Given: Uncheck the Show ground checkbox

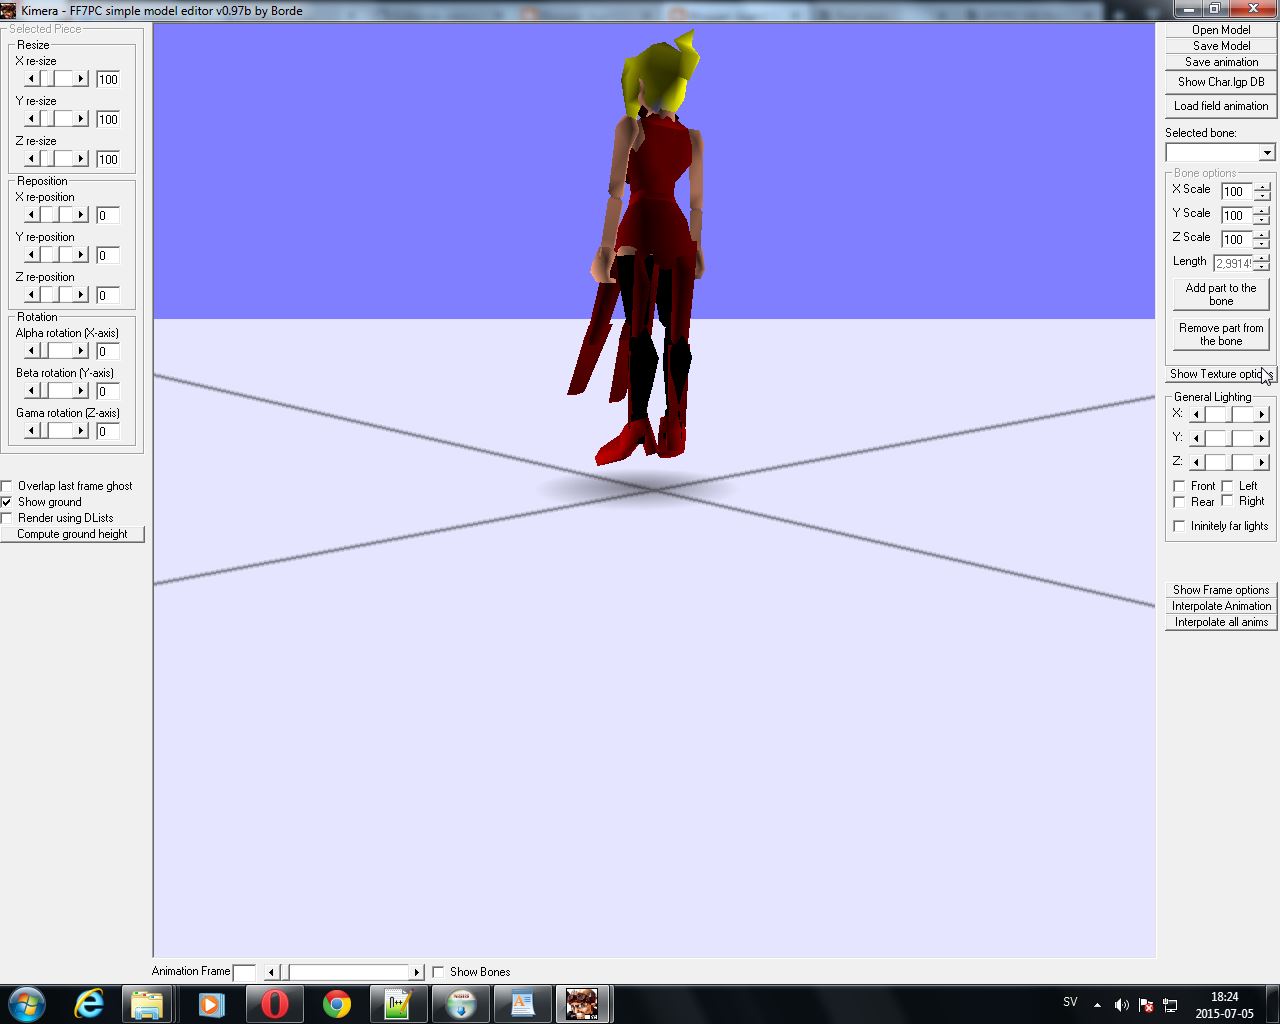Looking at the screenshot, I should point(7,502).
